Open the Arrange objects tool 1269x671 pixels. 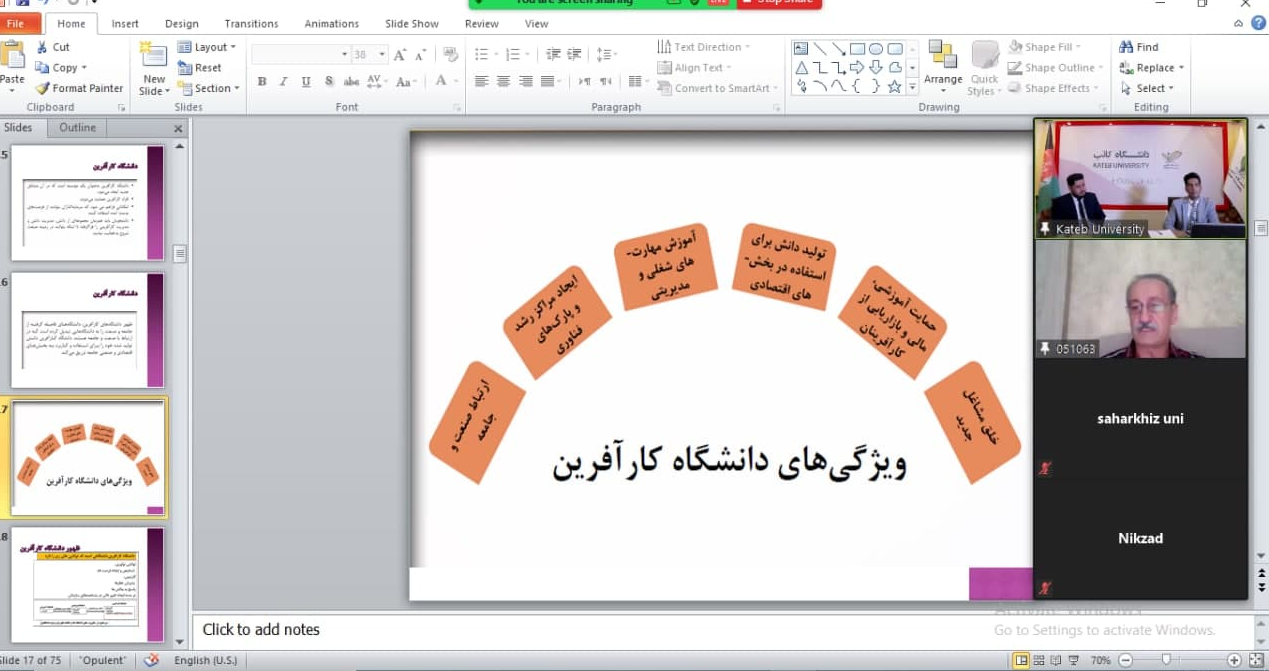[942, 66]
